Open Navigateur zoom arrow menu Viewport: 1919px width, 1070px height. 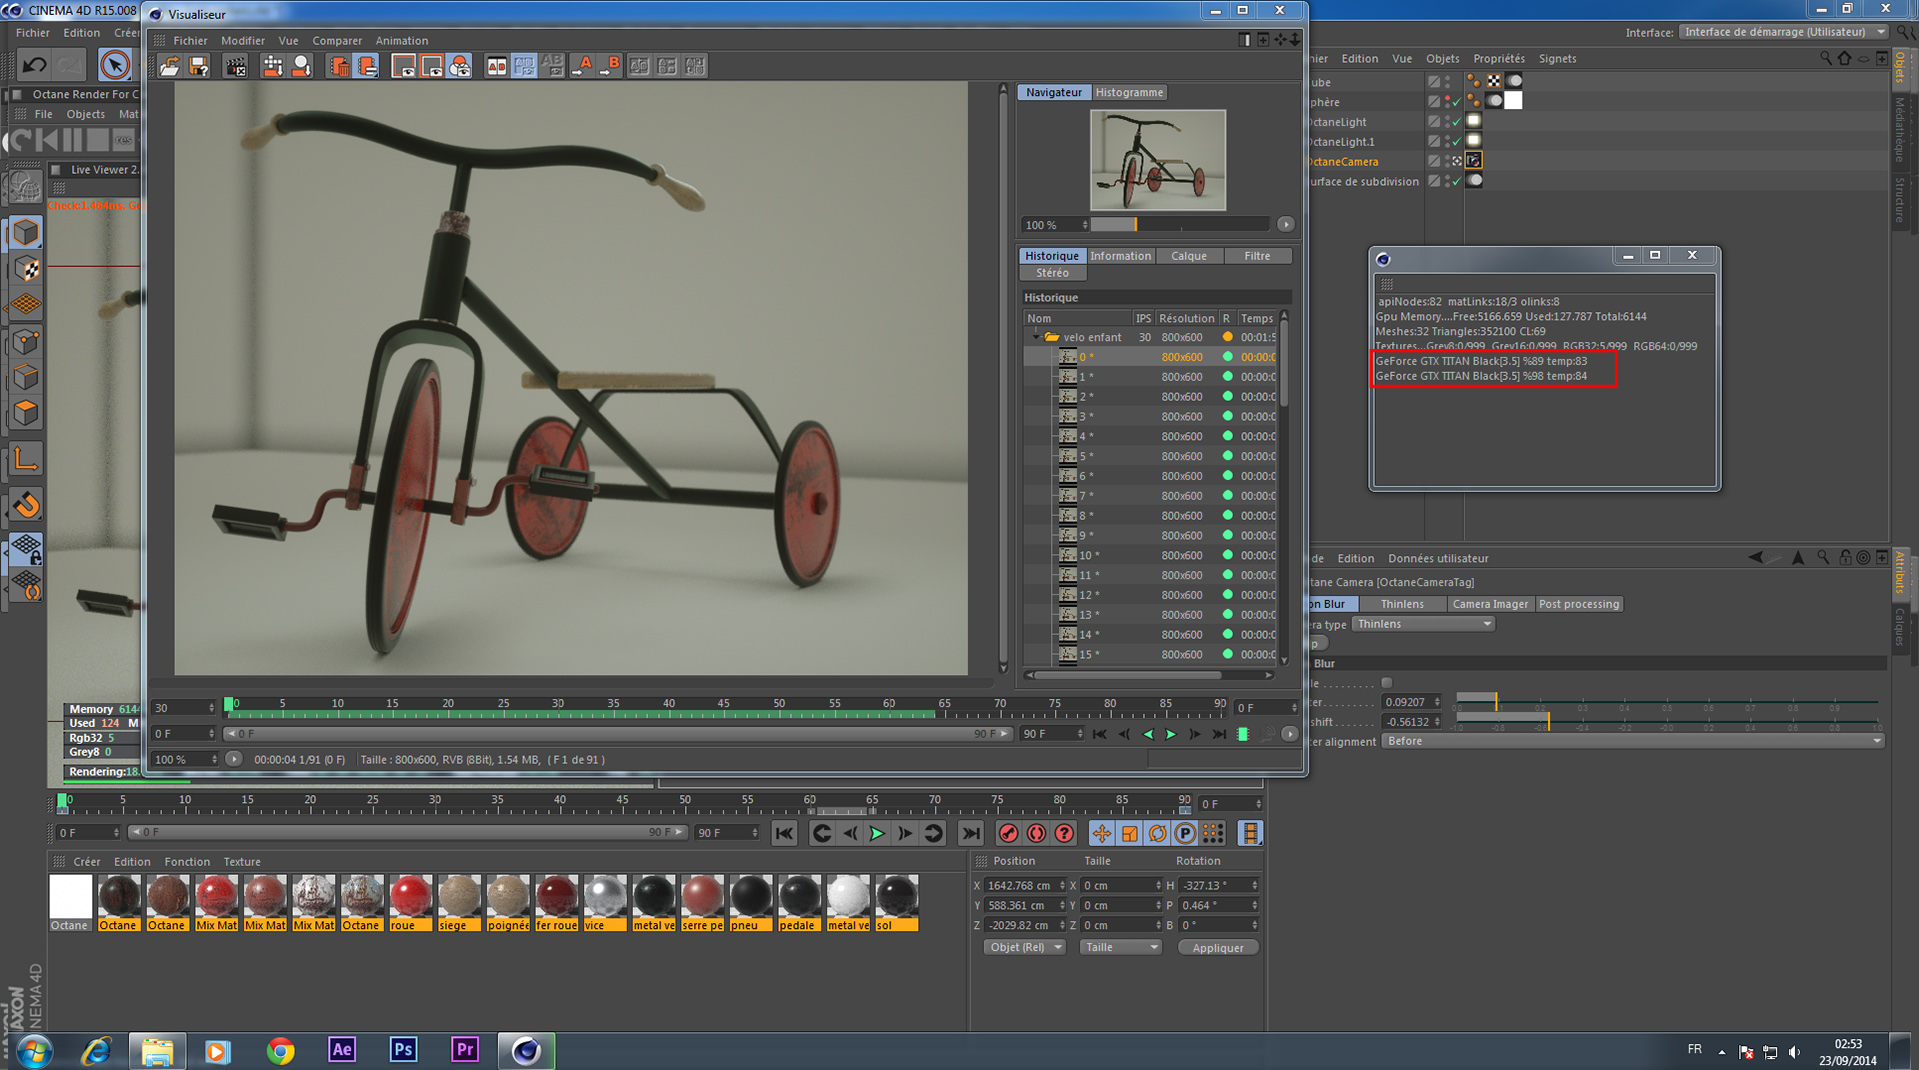tap(1285, 224)
